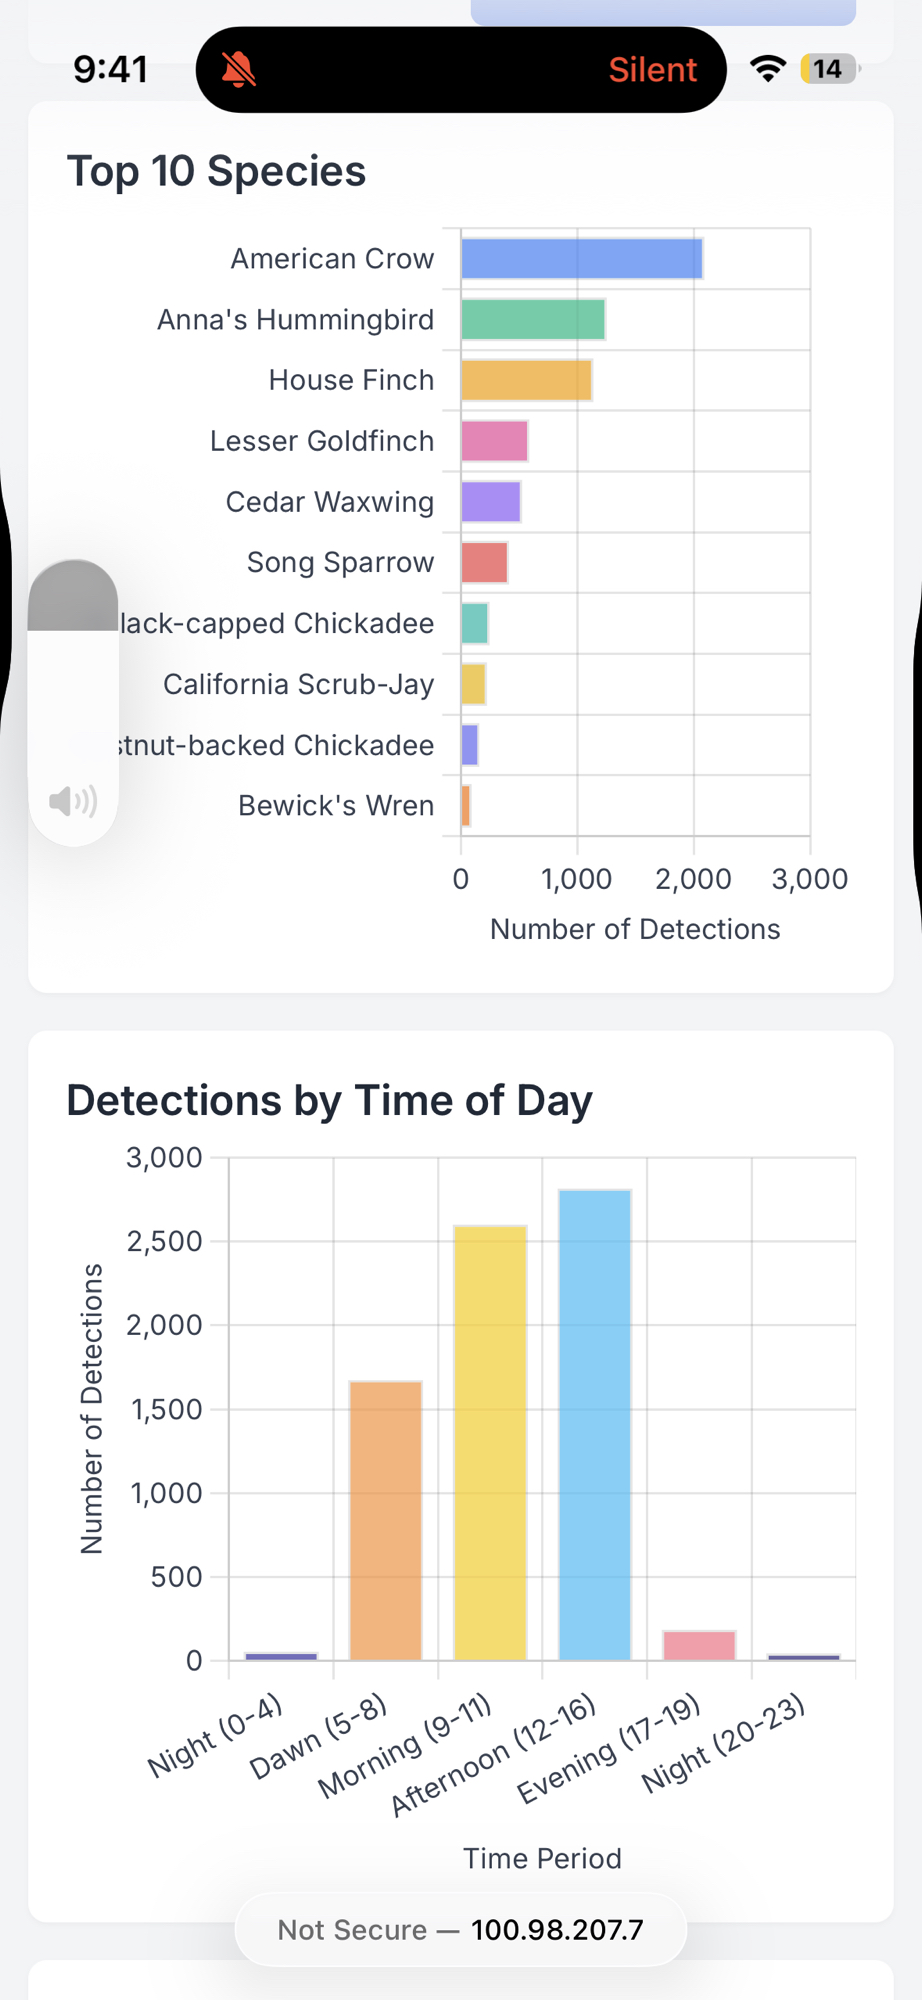Tap the Wi-Fi status icon
This screenshot has width=922, height=2000.
click(768, 69)
